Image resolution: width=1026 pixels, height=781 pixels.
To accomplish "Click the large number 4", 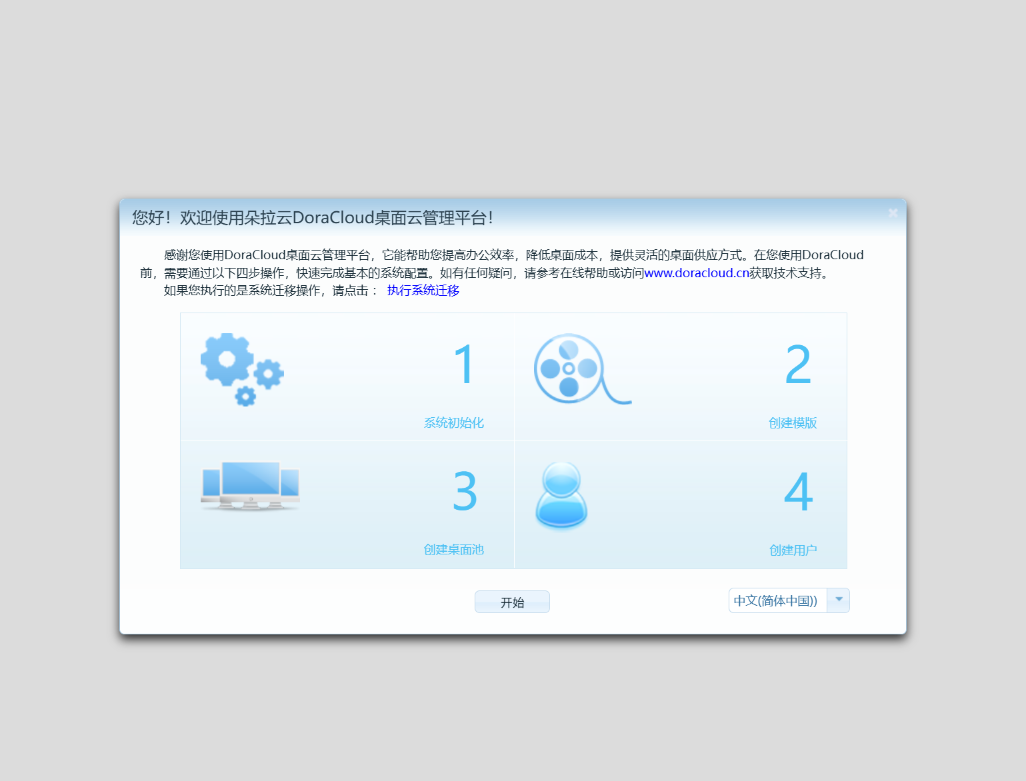I will coord(798,491).
